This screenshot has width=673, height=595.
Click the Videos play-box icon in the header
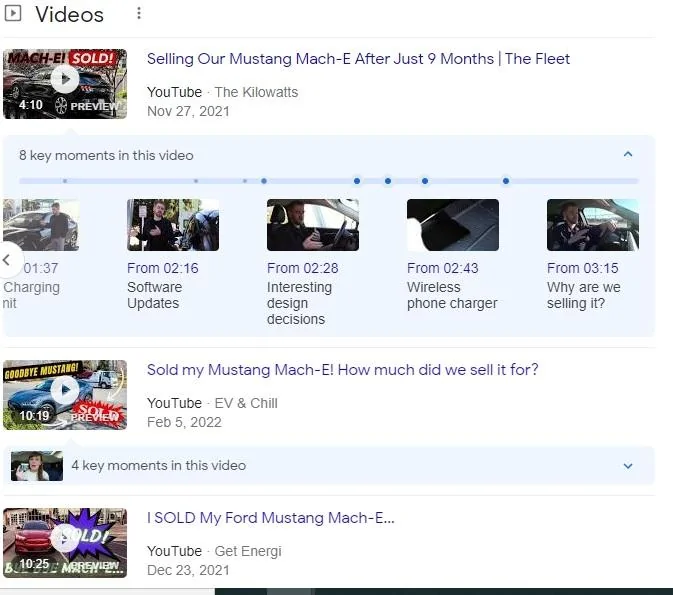click(x=12, y=13)
